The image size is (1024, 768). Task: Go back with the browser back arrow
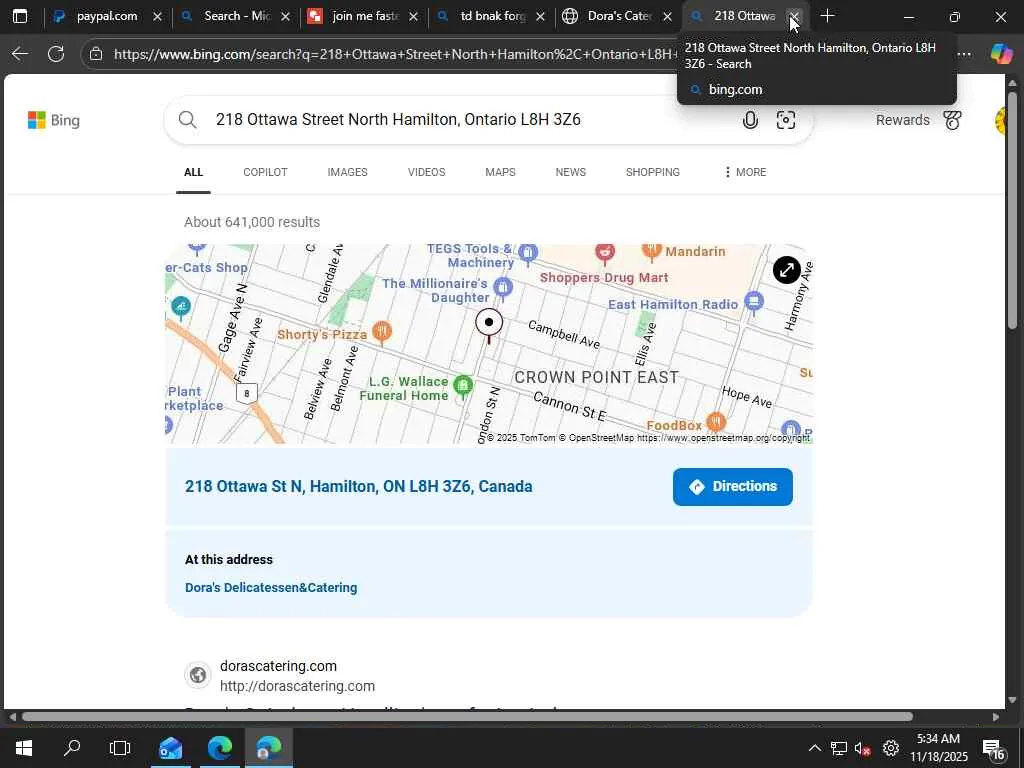click(x=20, y=54)
